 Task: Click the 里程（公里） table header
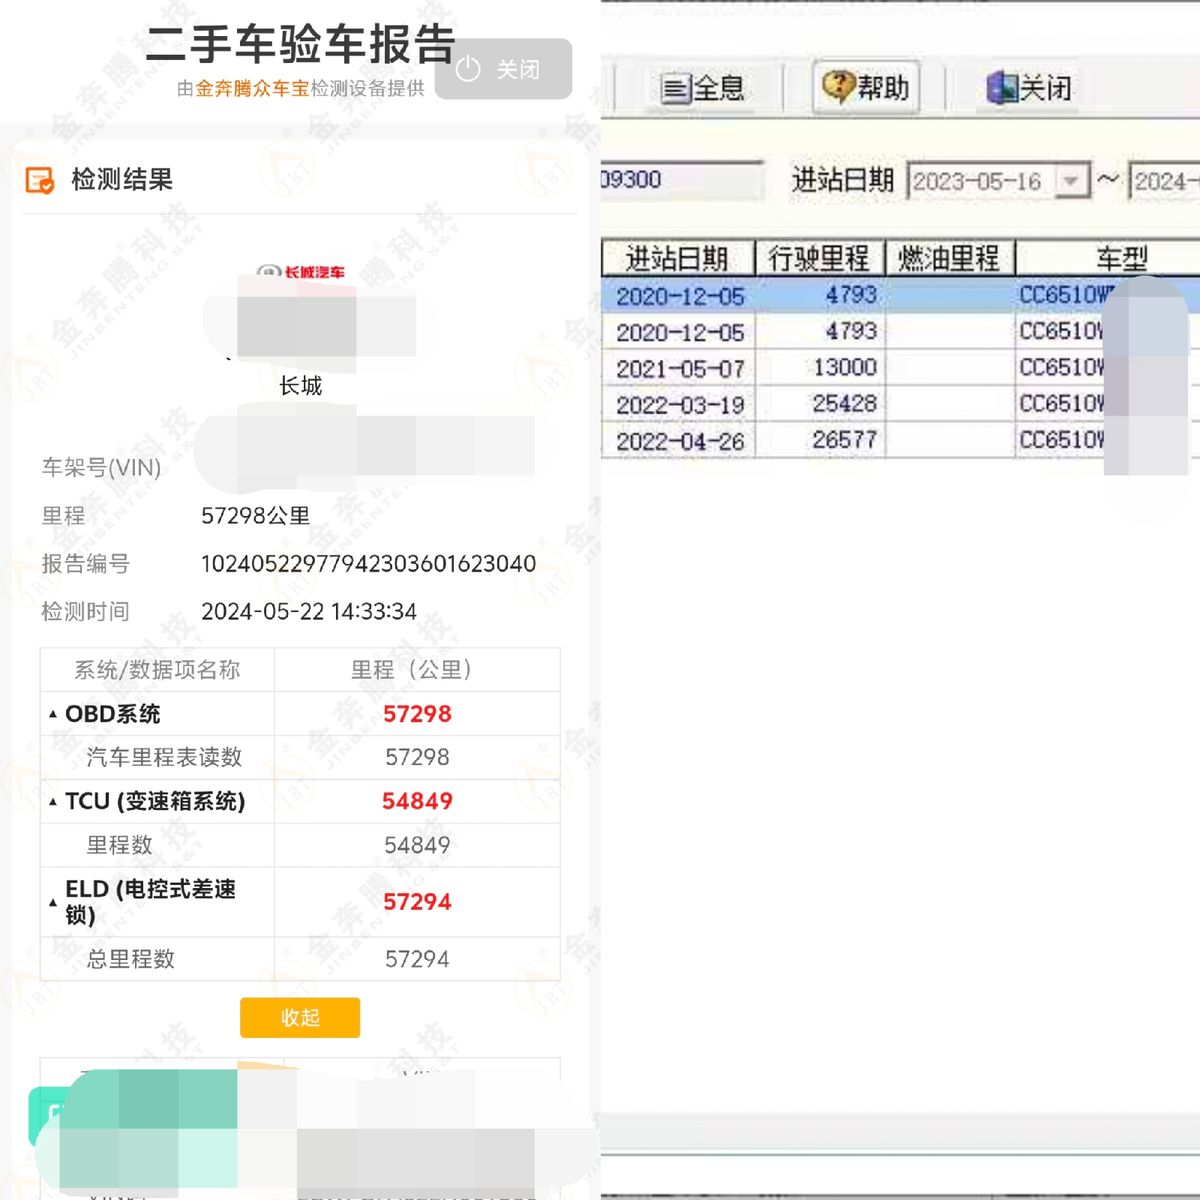click(x=417, y=670)
